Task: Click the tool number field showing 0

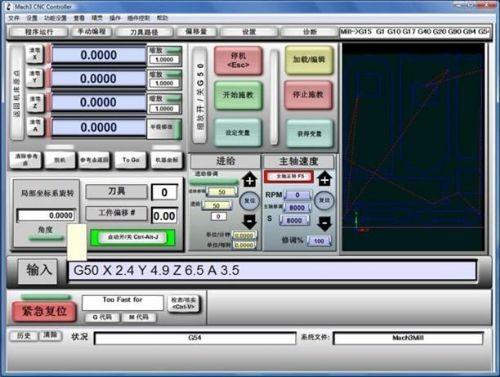Action: [164, 192]
